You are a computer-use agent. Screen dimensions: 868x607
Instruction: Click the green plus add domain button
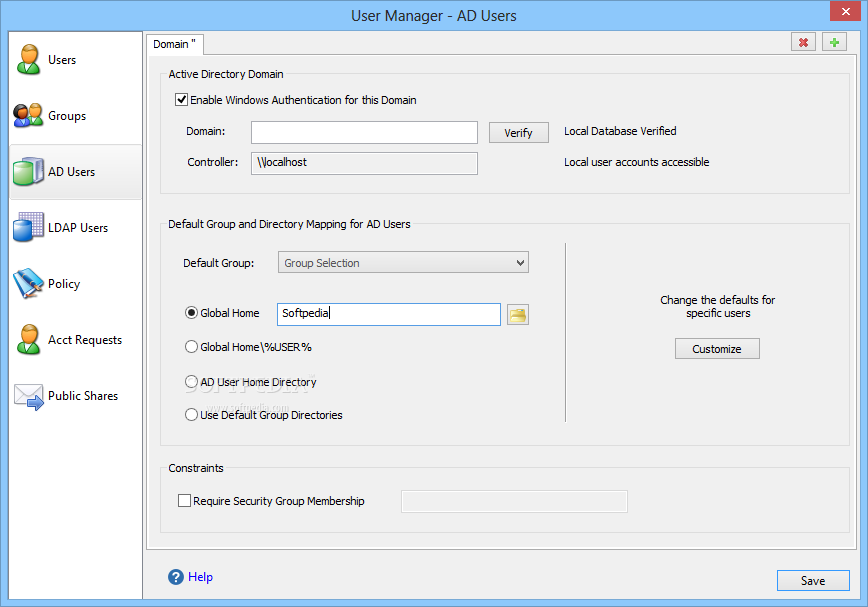click(834, 42)
